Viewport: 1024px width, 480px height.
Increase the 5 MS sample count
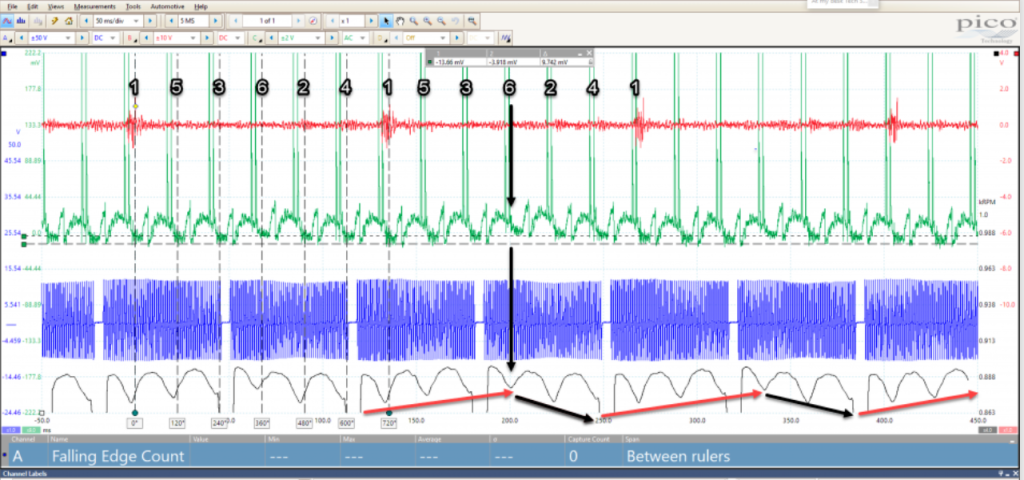[x=216, y=21]
